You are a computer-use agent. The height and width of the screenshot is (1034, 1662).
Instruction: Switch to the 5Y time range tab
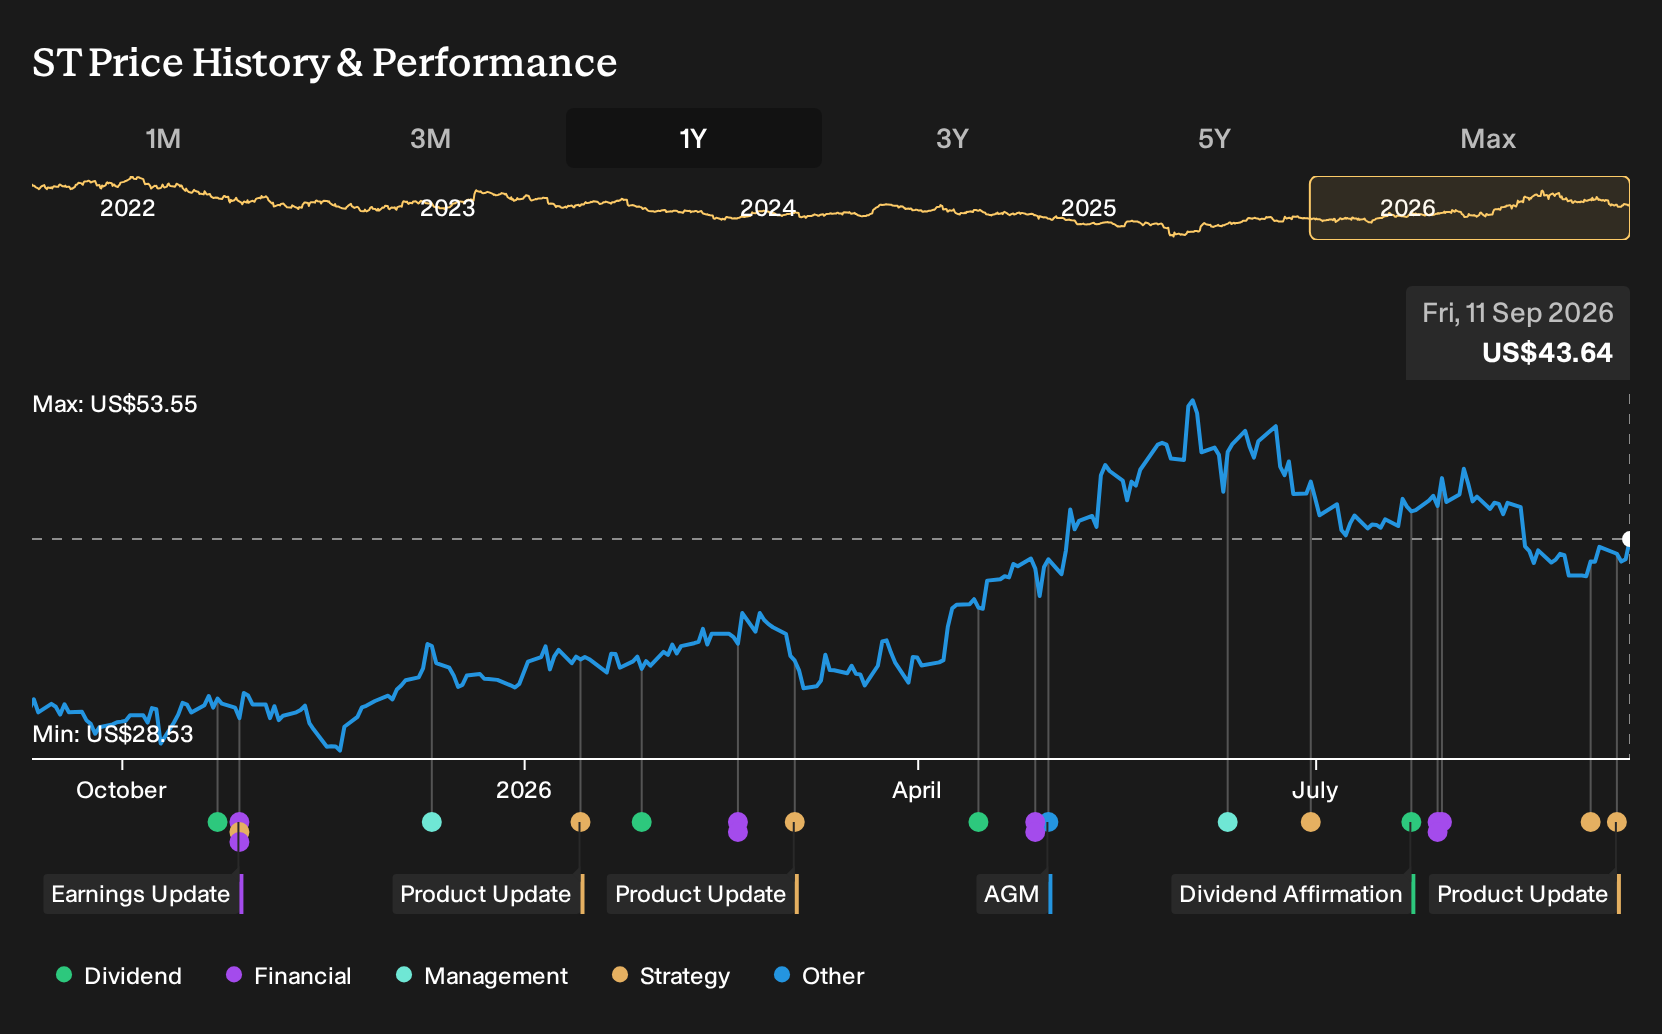[1214, 138]
